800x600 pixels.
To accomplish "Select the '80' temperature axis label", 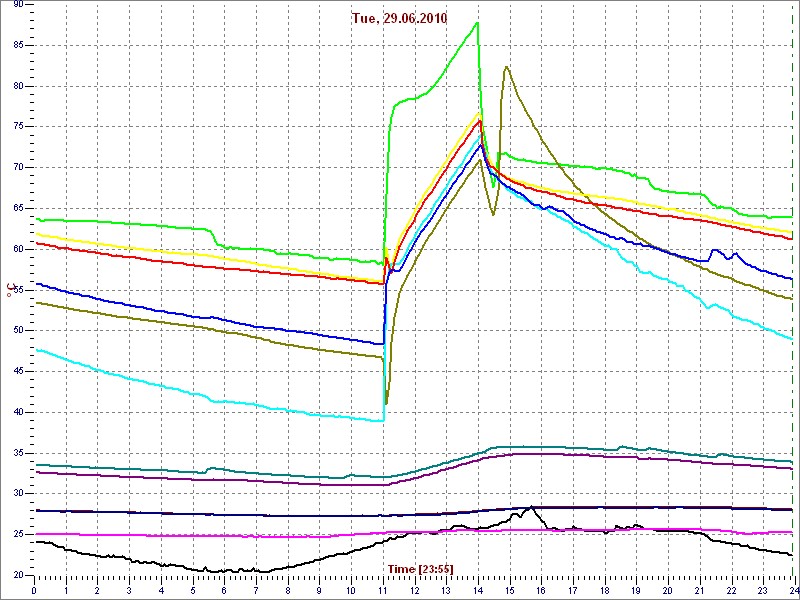I will pos(19,86).
